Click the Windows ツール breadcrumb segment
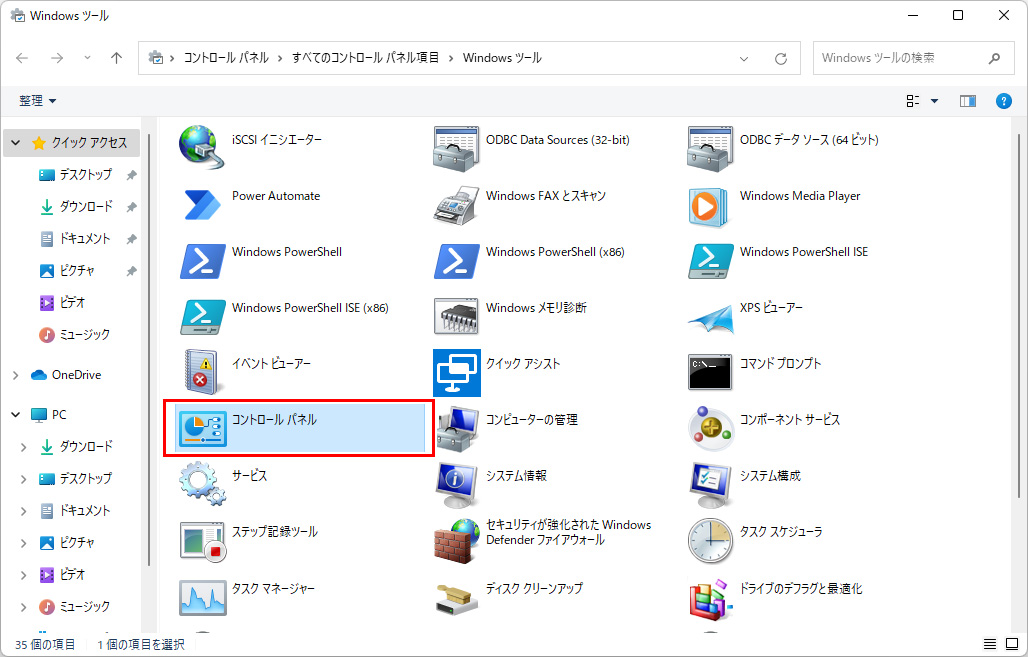This screenshot has width=1028, height=657. (502, 58)
